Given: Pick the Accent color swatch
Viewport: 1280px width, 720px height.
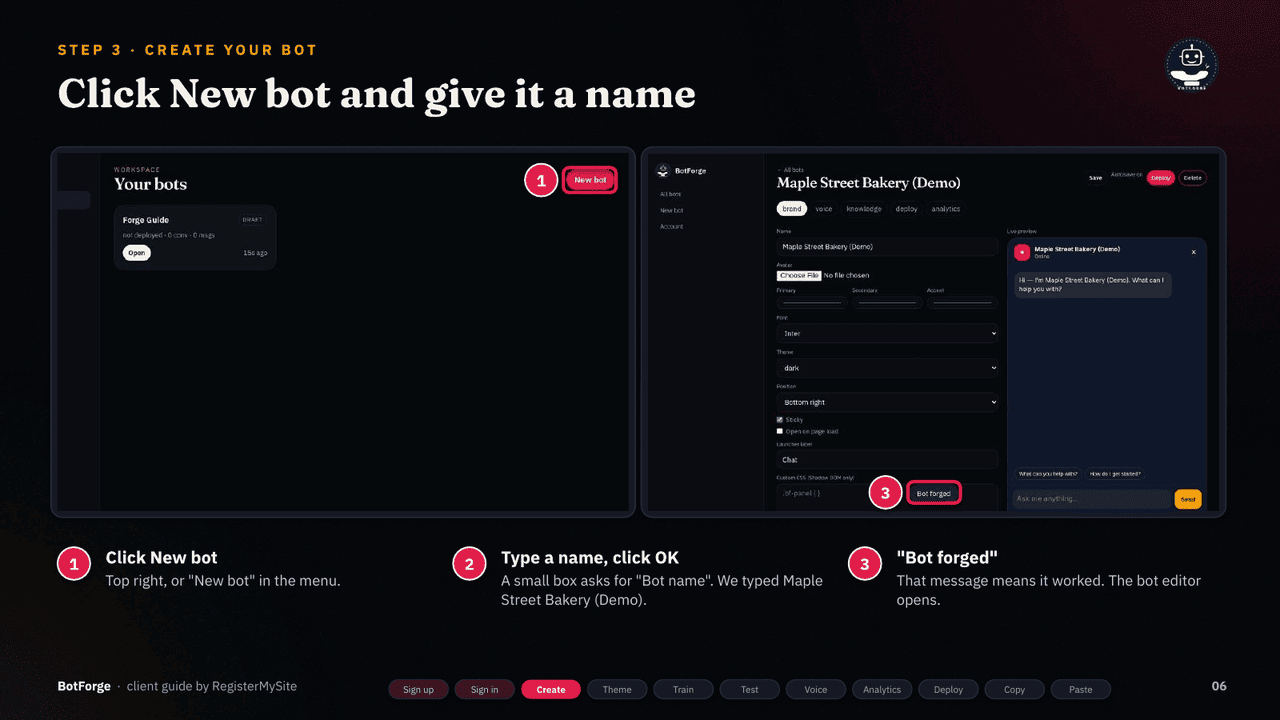Looking at the screenshot, I should [962, 301].
